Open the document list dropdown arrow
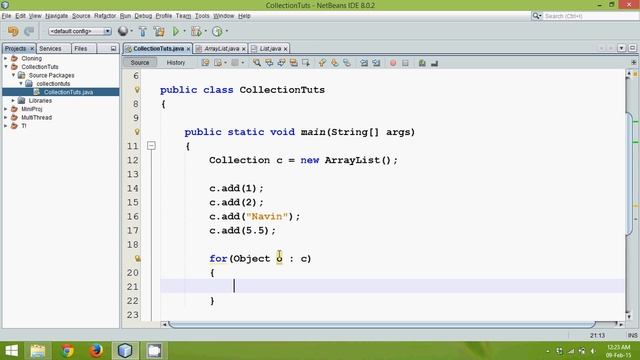 (621, 48)
